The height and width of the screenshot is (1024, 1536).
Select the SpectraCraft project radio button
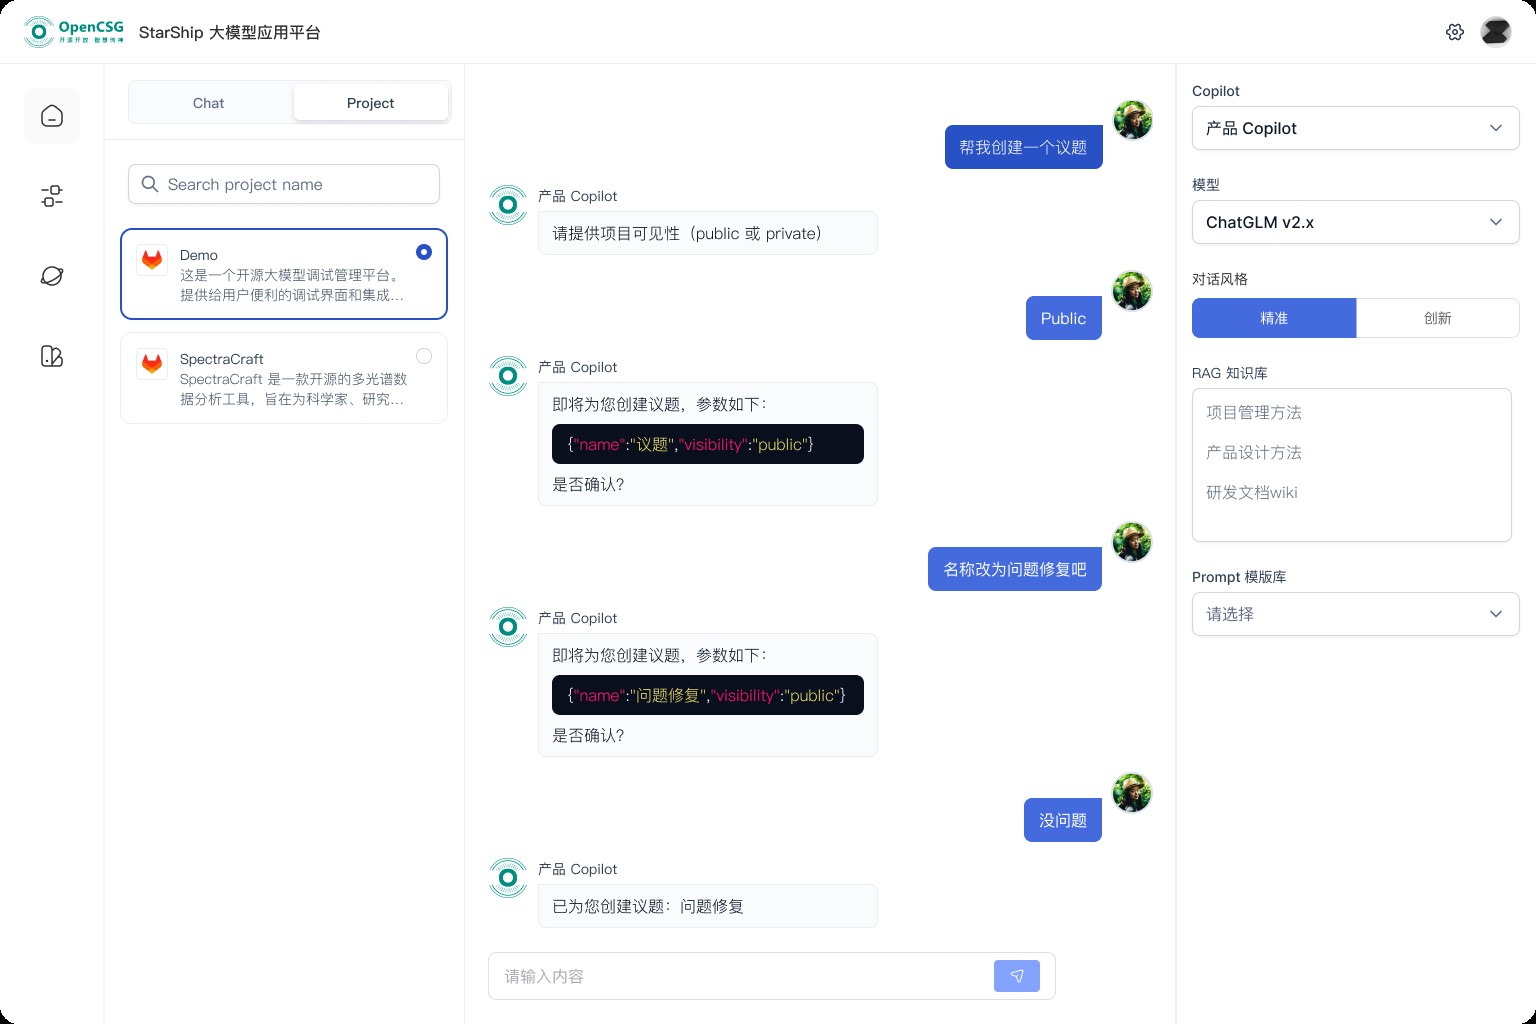424,356
